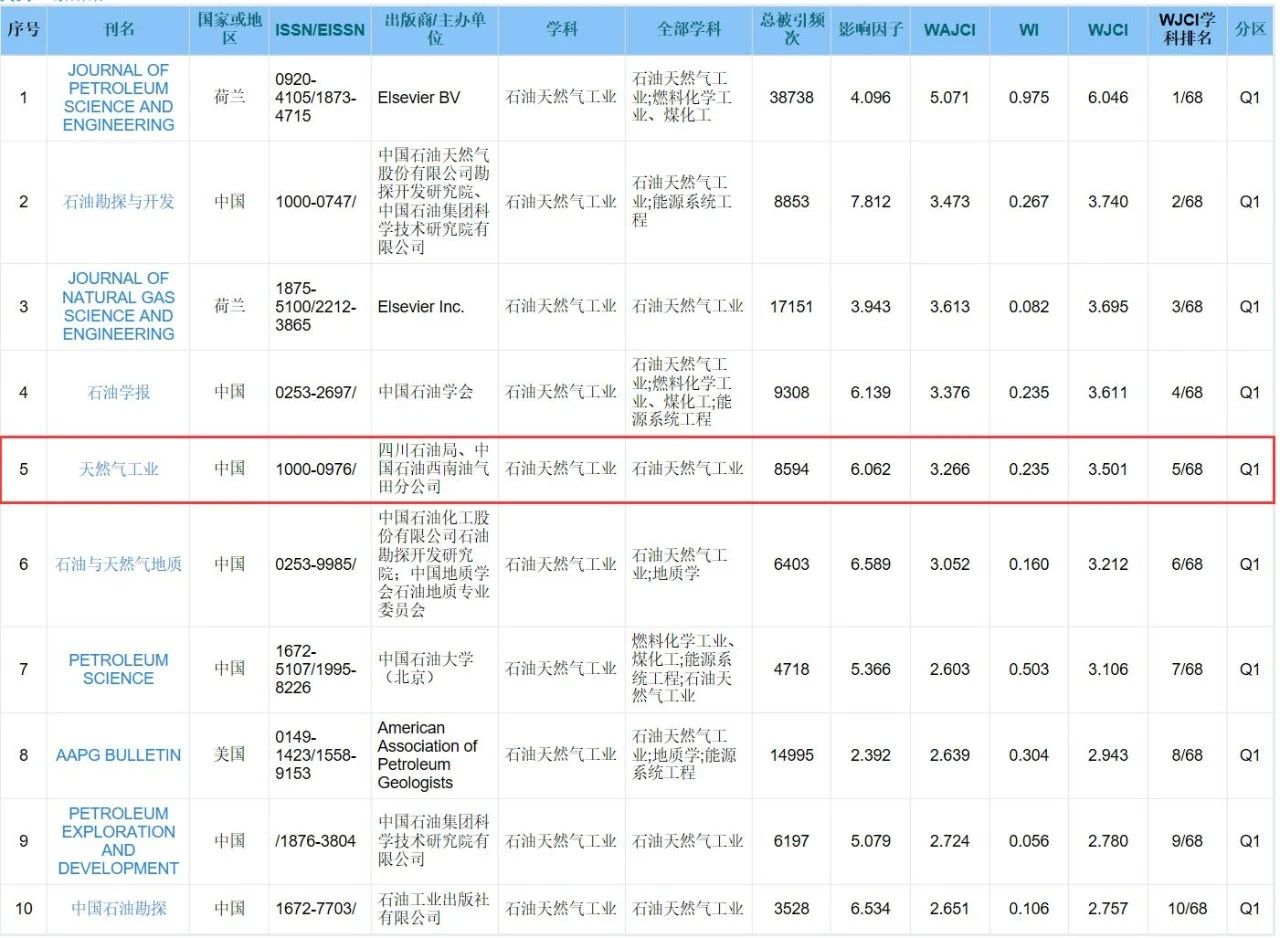Select total citations value 38738
The width and height of the screenshot is (1280, 938).
point(791,98)
